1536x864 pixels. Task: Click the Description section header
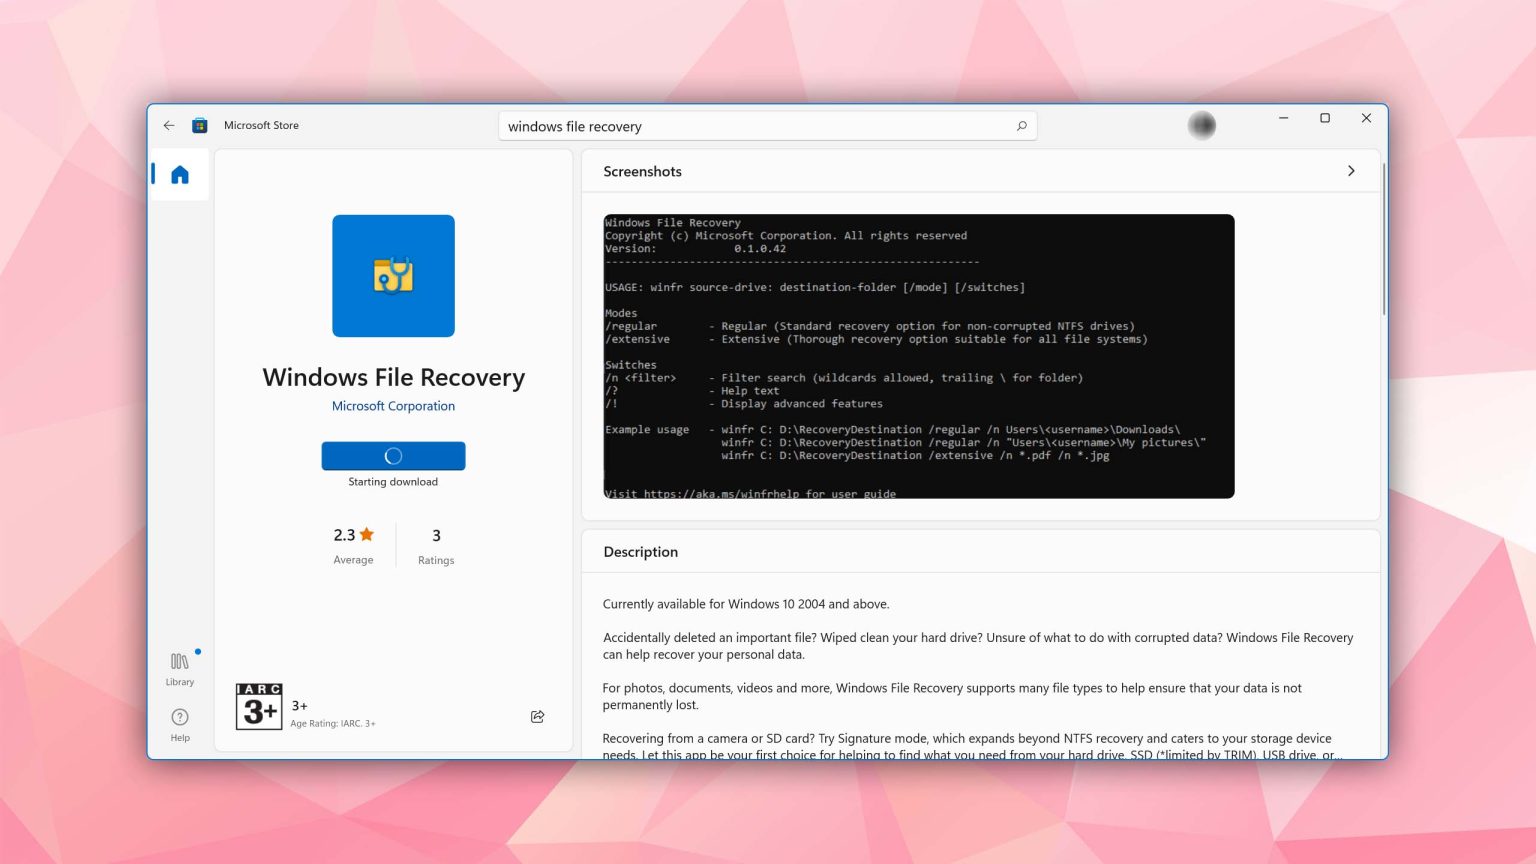tap(640, 551)
